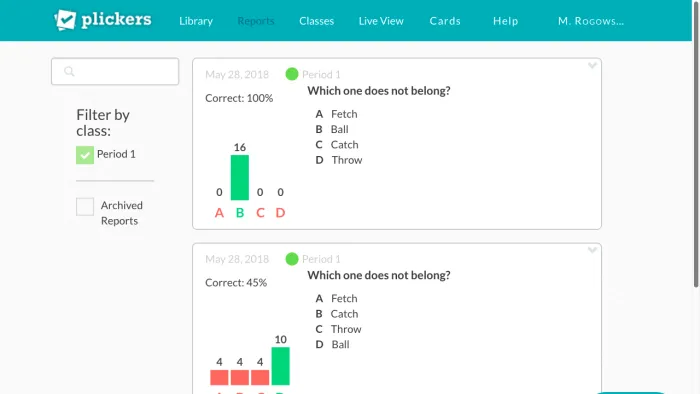700x394 pixels.
Task: Click the Plickers logo icon
Action: point(65,20)
